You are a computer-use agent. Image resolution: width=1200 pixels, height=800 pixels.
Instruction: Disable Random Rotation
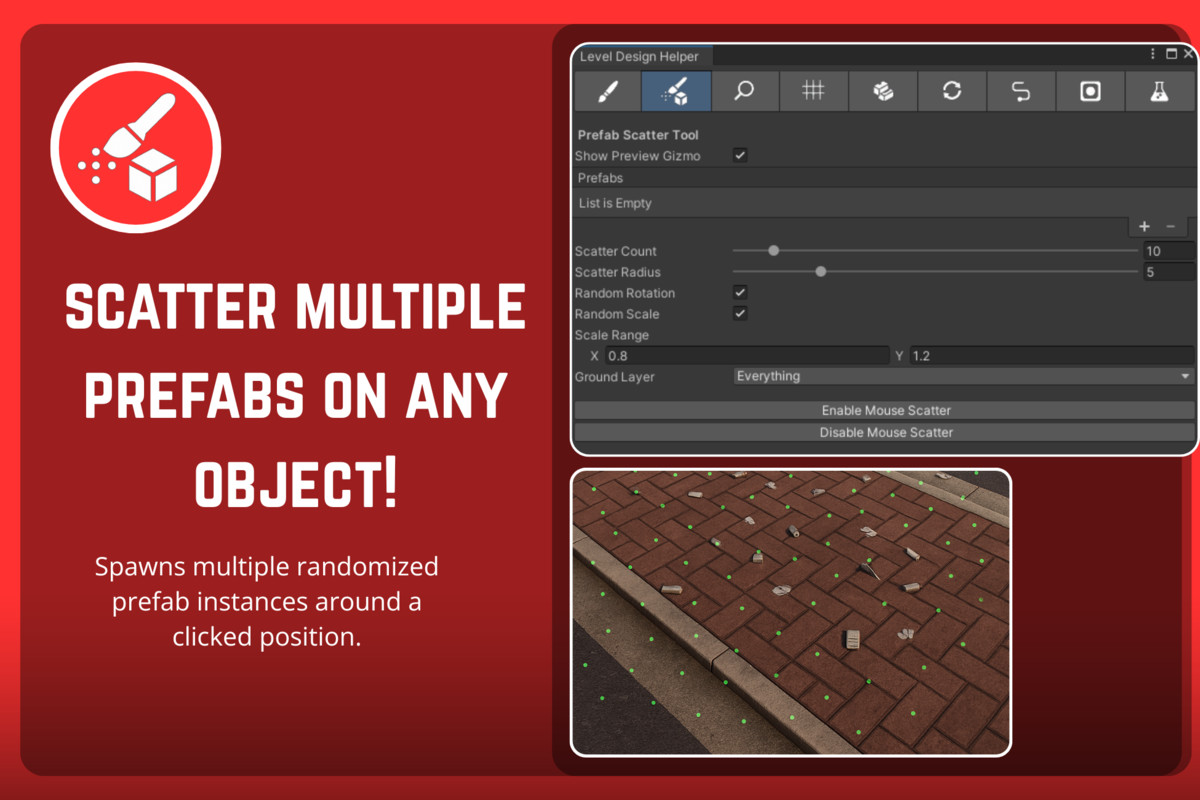coord(739,292)
